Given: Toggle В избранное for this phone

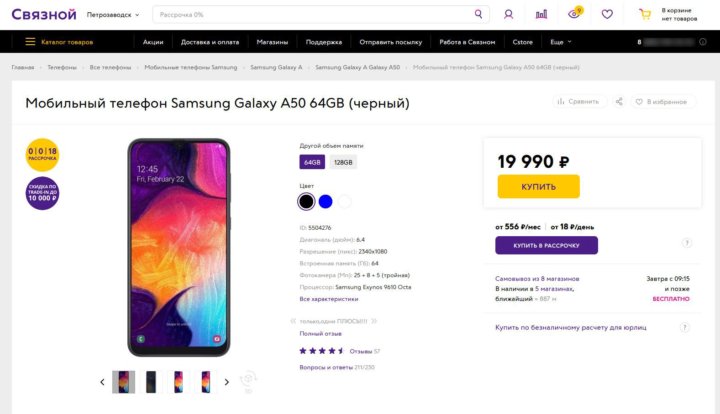Looking at the screenshot, I should click(x=661, y=102).
